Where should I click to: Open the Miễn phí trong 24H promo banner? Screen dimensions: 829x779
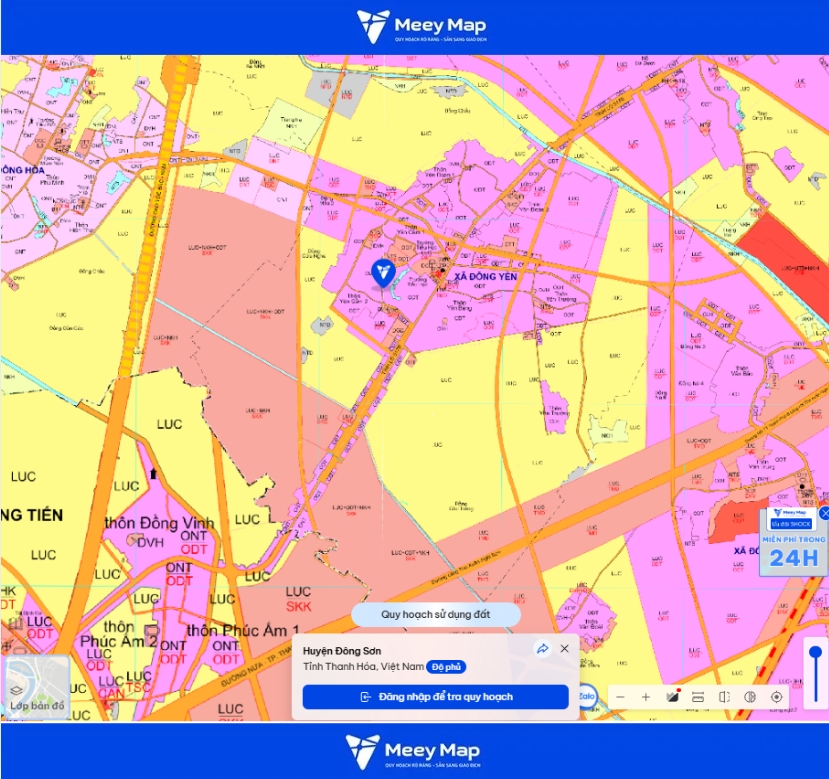coord(793,542)
